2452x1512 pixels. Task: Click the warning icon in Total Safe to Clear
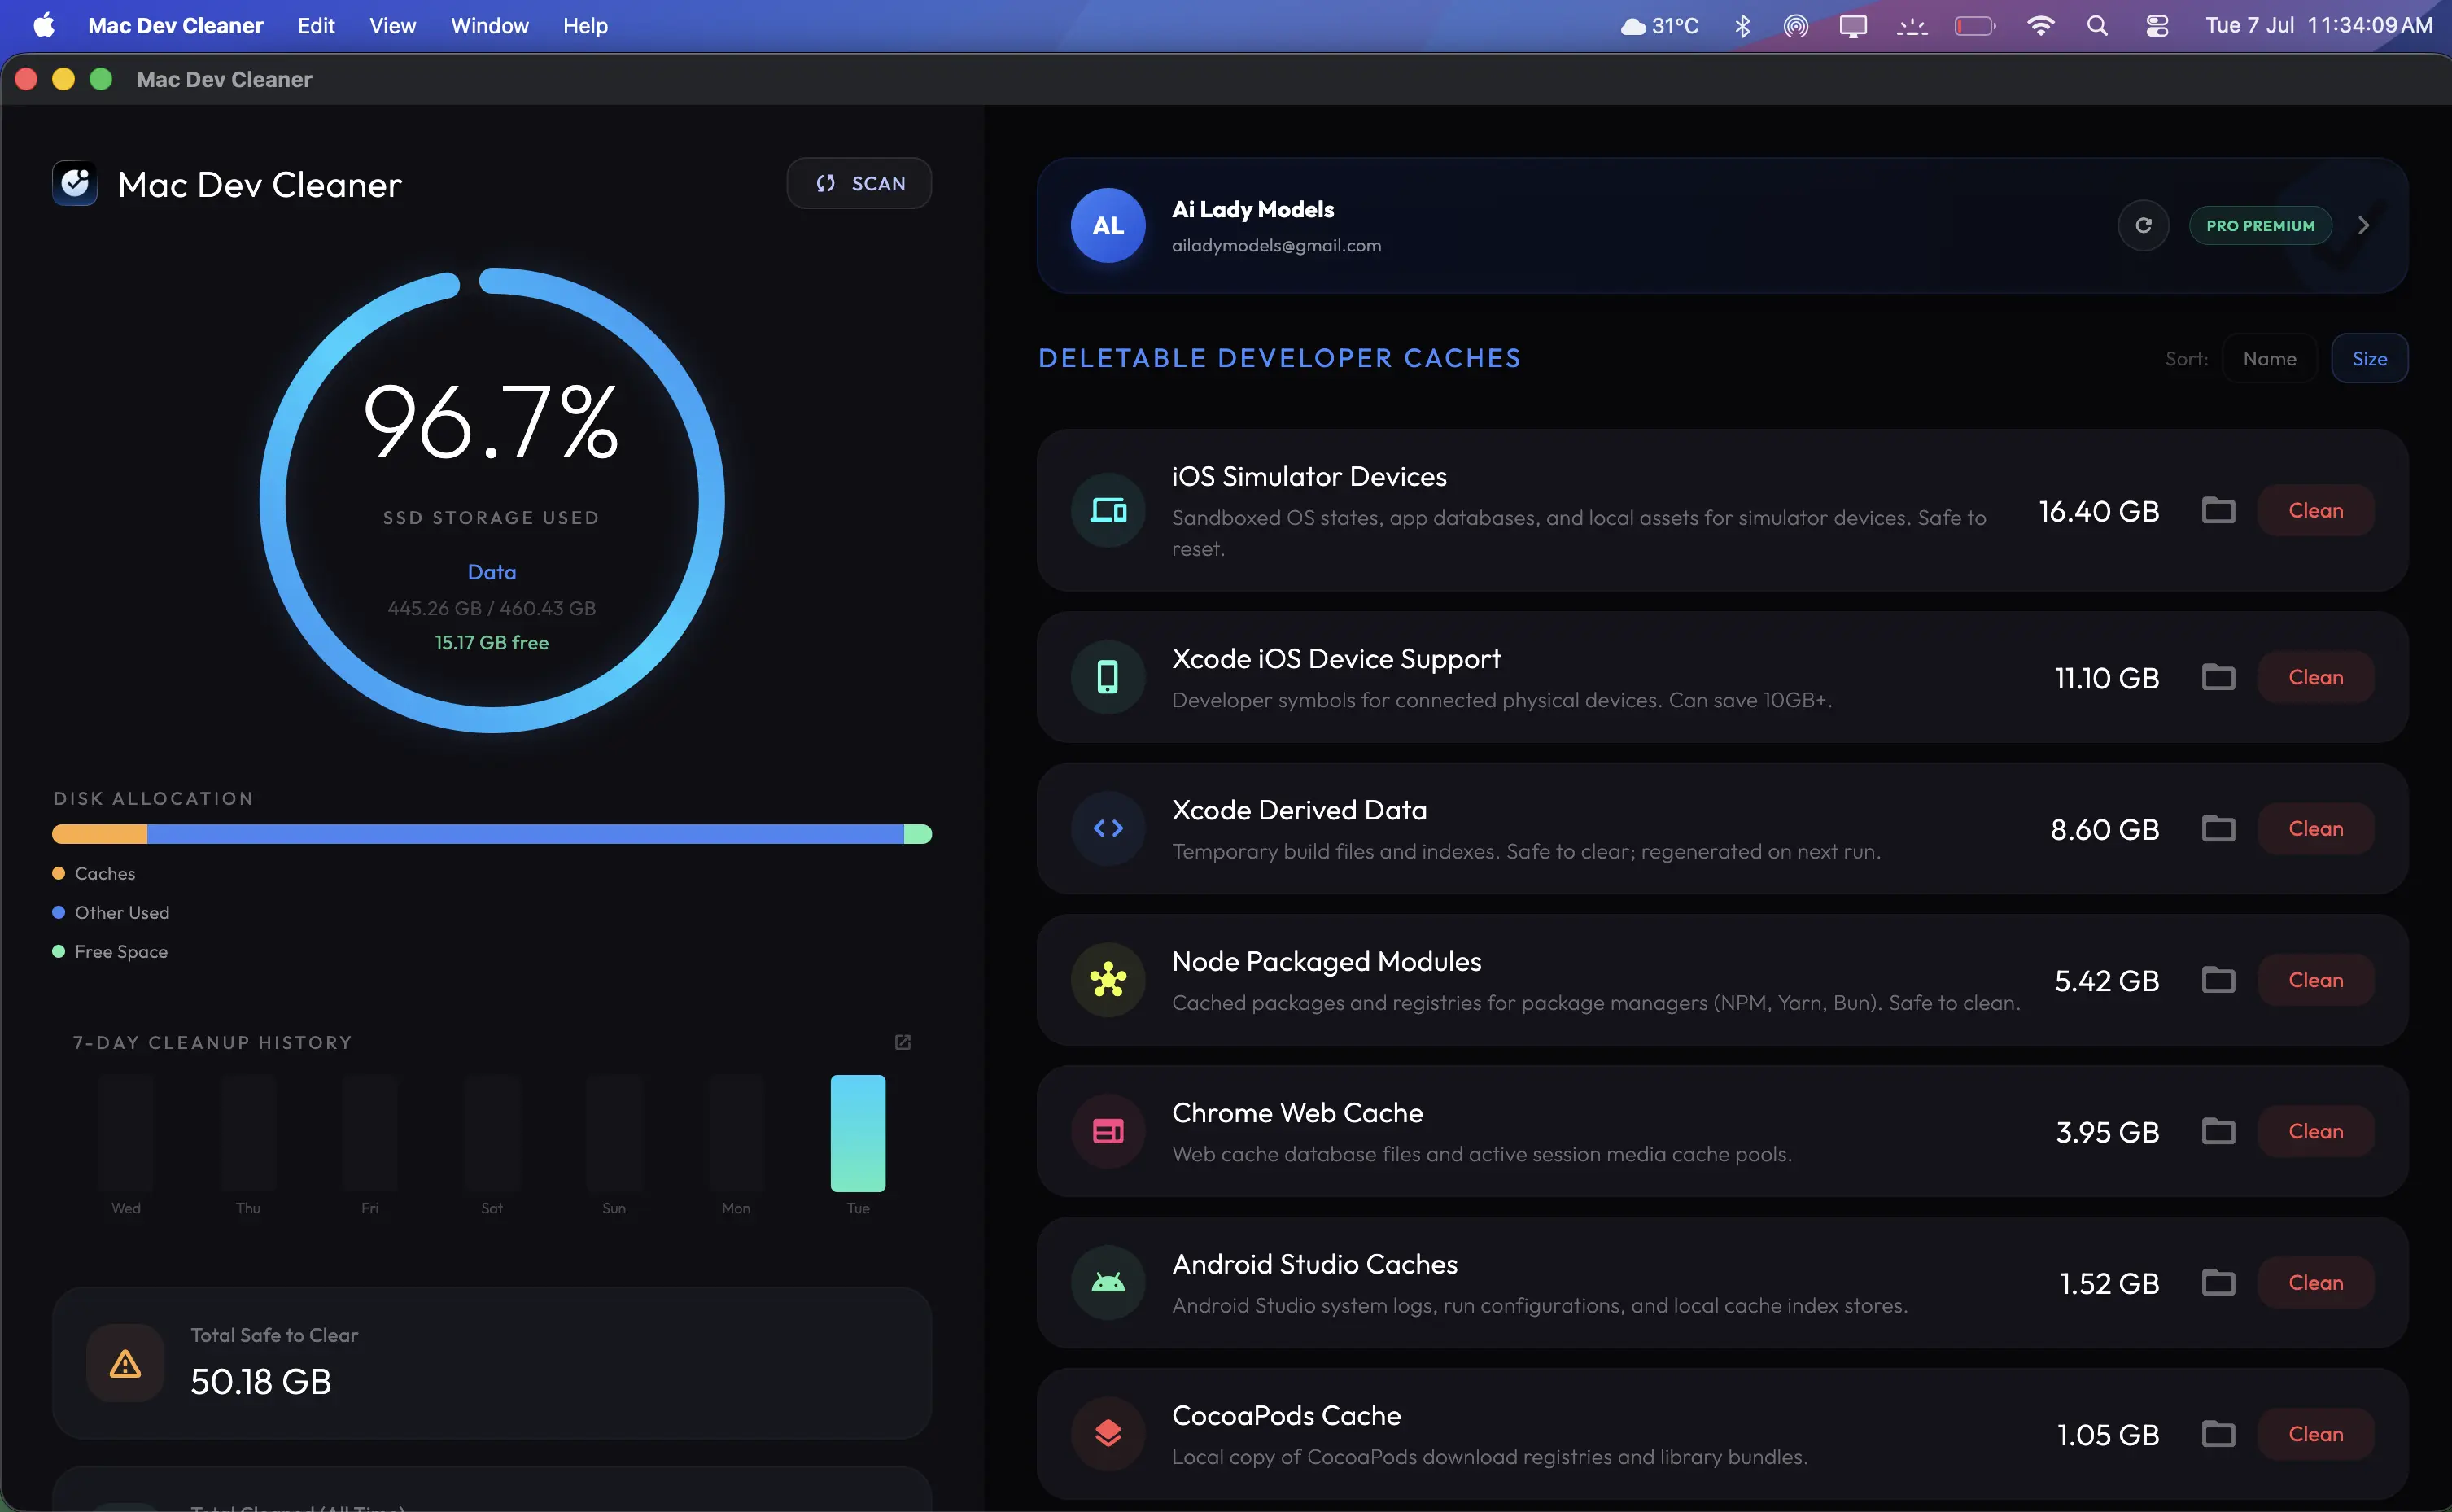125,1364
